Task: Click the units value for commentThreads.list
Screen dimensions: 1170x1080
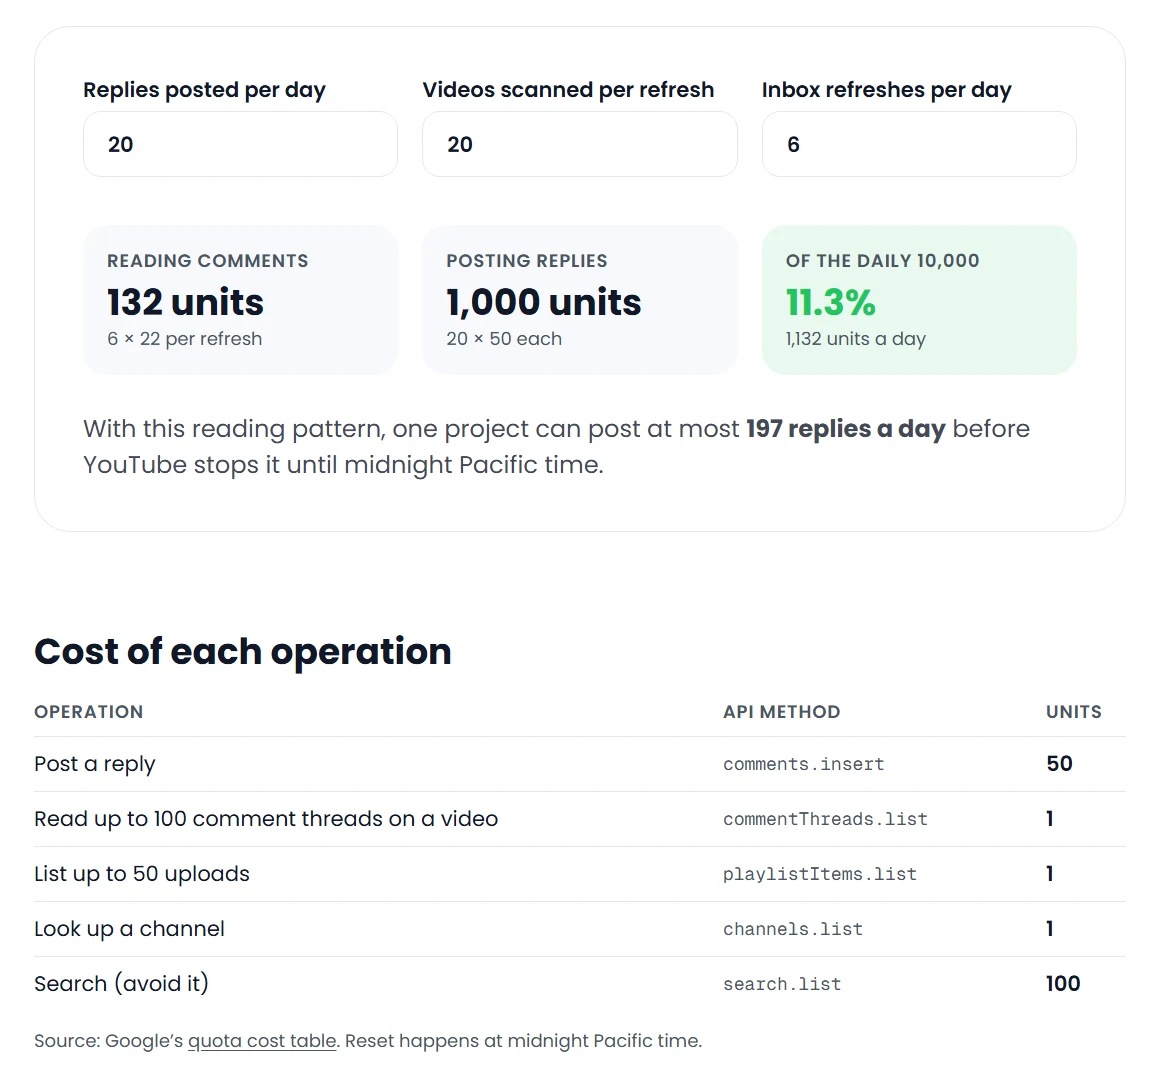Action: (1050, 819)
